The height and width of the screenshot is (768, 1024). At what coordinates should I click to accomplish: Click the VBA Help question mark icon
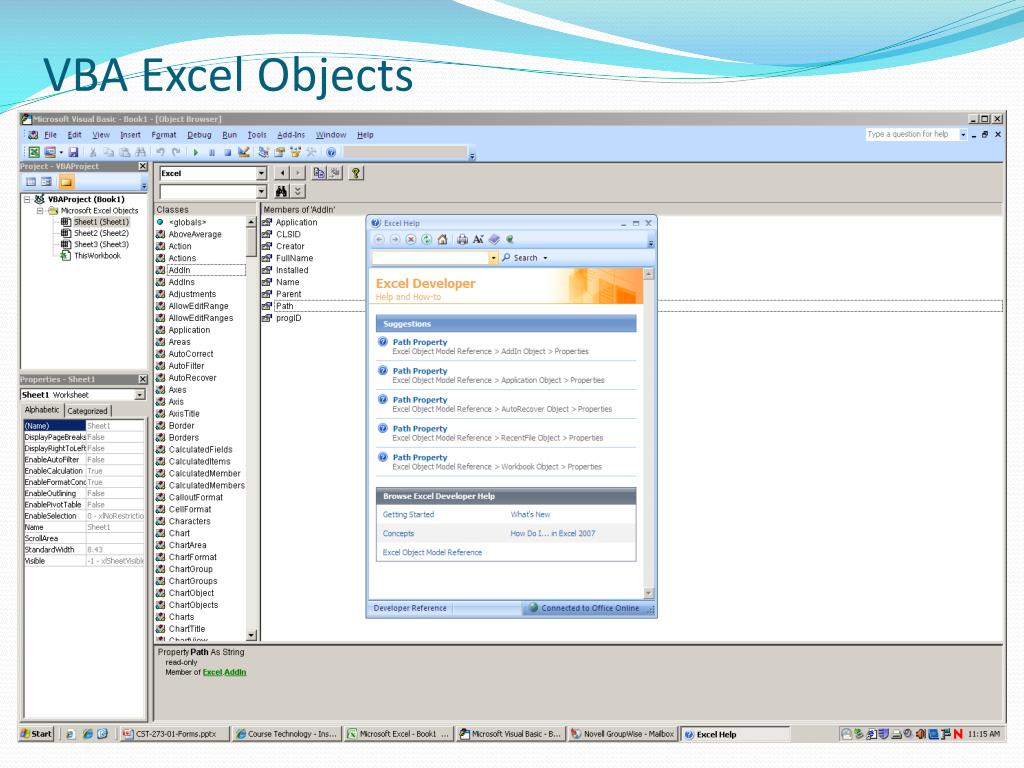tap(331, 152)
